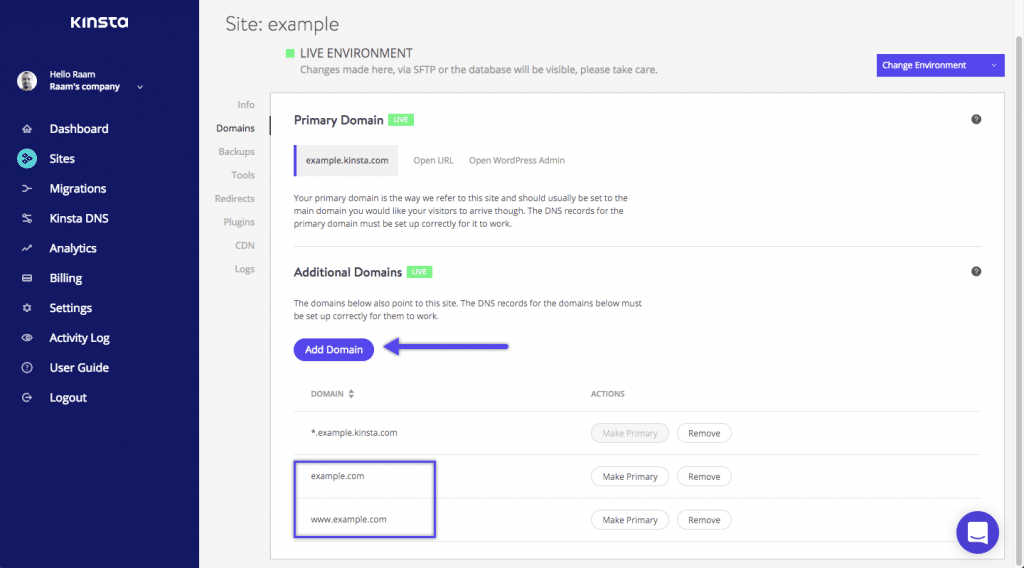This screenshot has width=1024, height=568.
Task: Open Activity Log in the sidebar
Action: coord(80,338)
